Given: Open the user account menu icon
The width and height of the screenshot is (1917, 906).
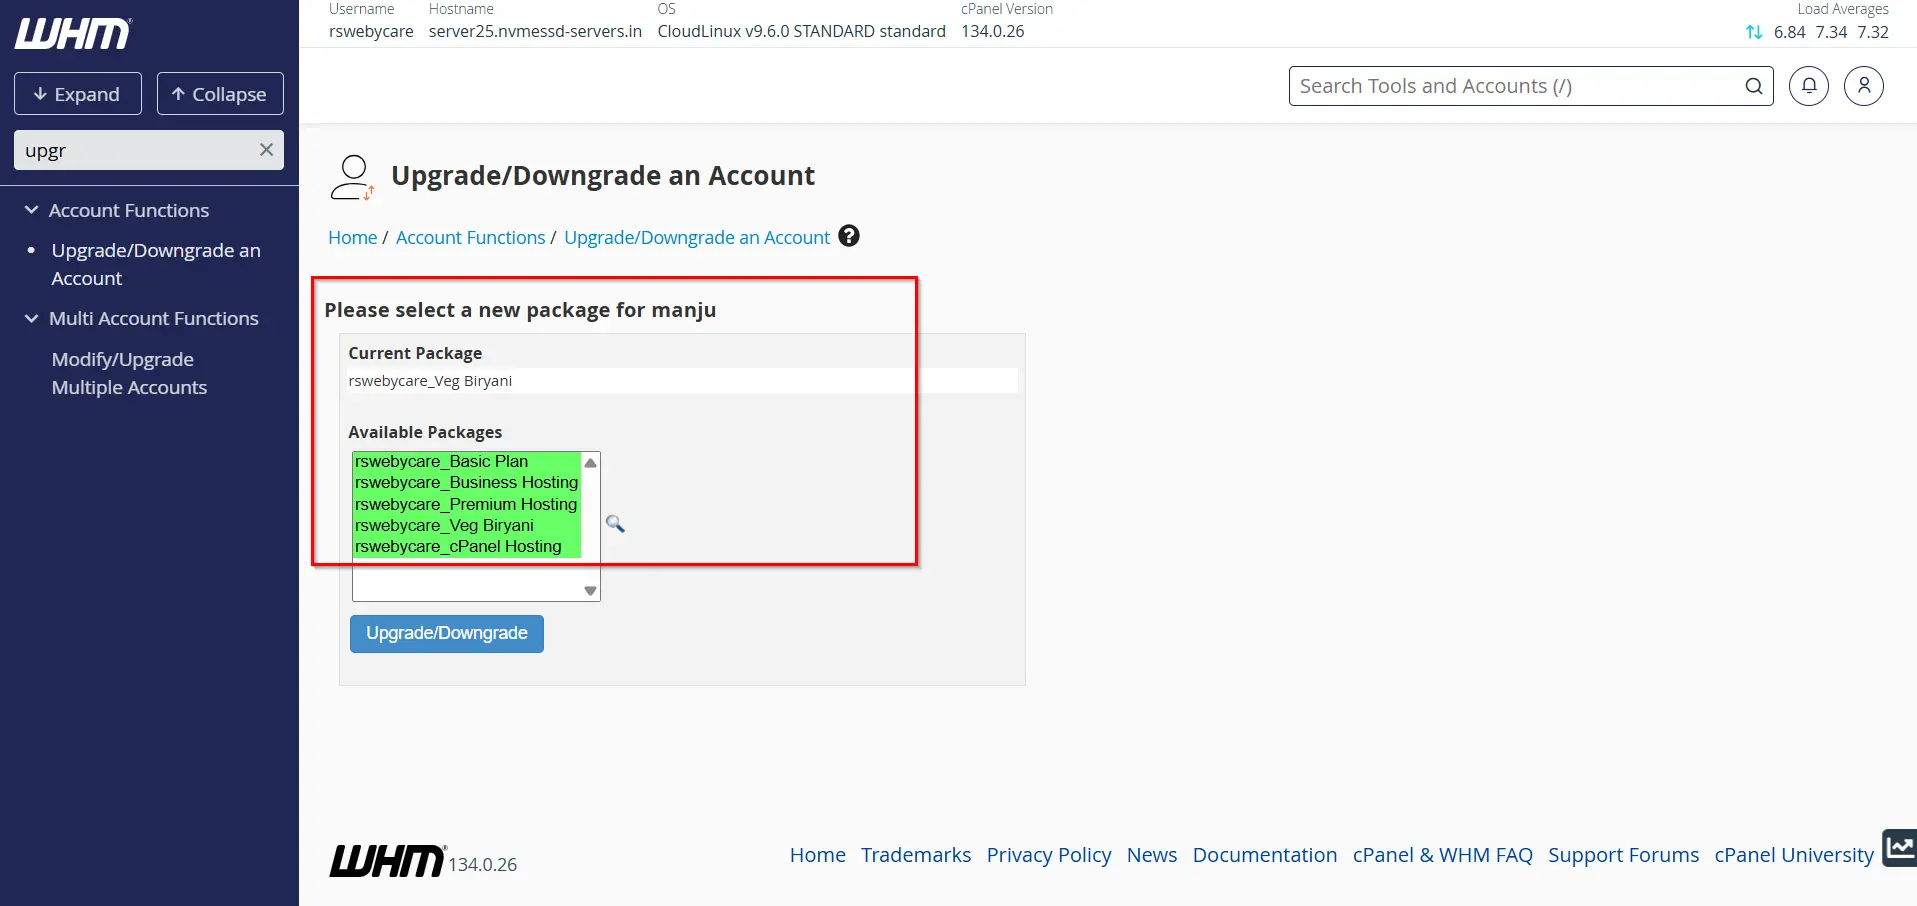Looking at the screenshot, I should pos(1864,86).
